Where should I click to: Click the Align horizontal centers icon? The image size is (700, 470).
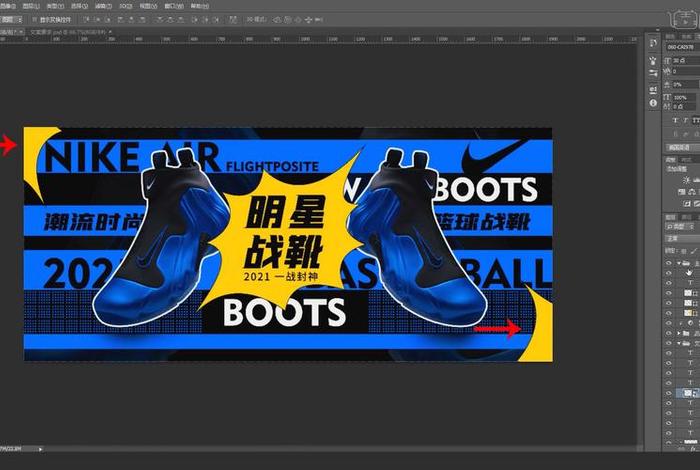pos(131,20)
